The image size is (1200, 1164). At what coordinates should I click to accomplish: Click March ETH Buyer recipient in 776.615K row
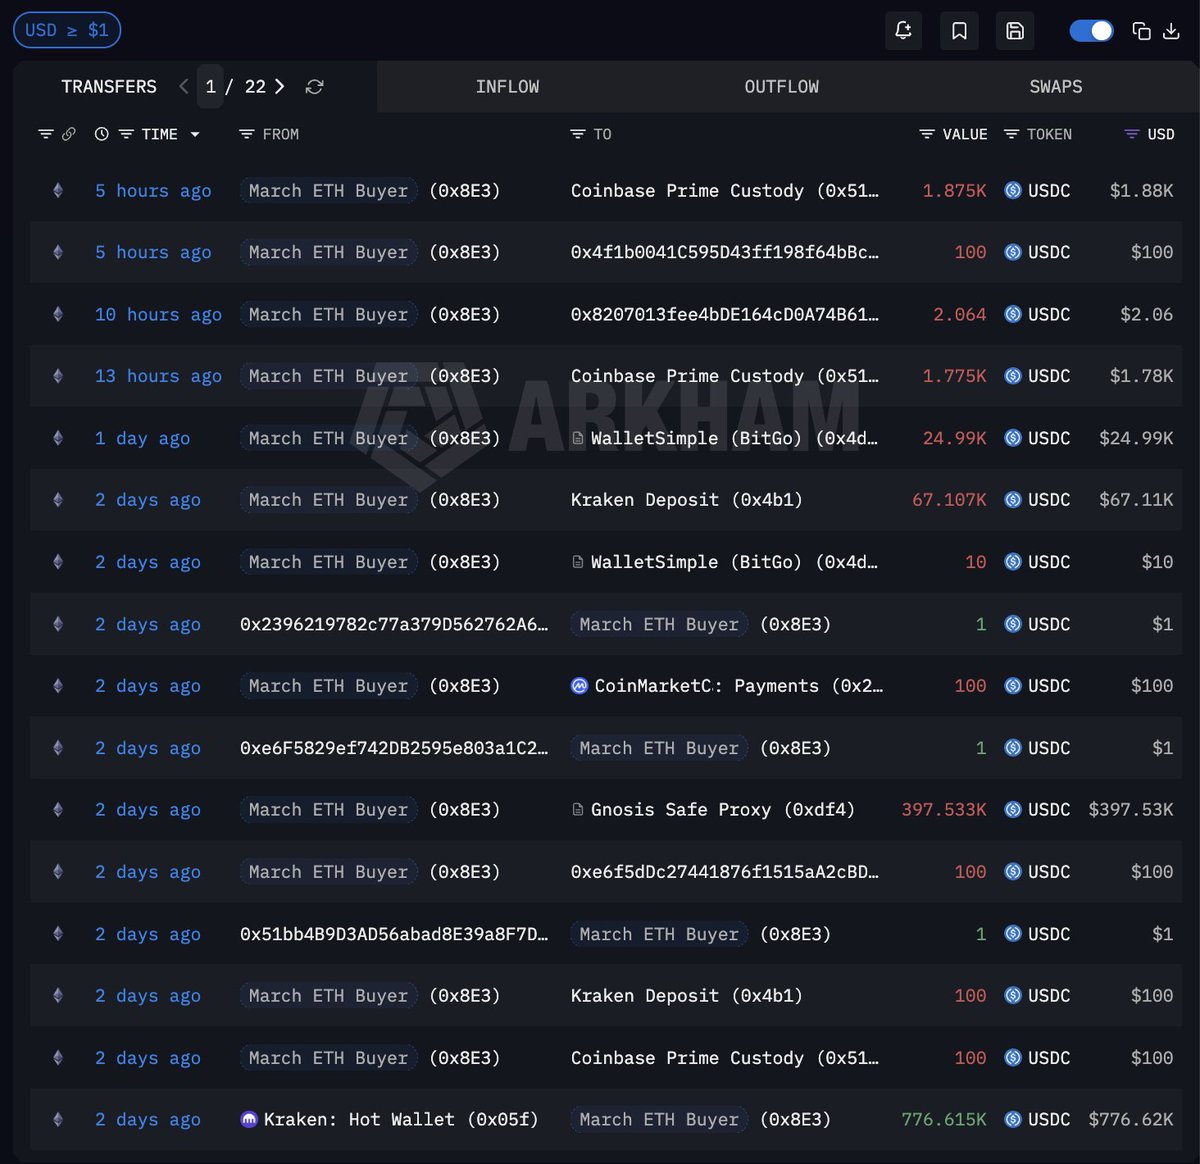click(x=659, y=1120)
